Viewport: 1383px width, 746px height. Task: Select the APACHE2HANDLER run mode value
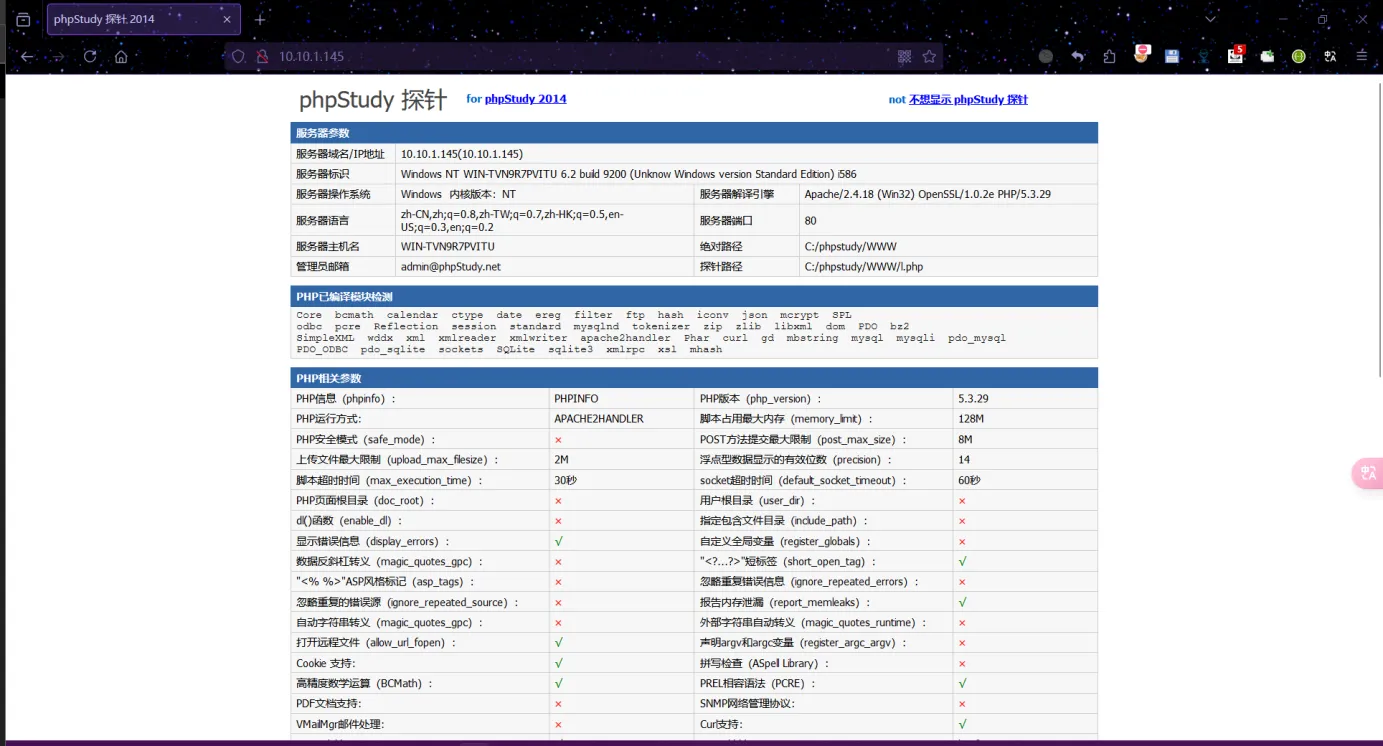599,419
